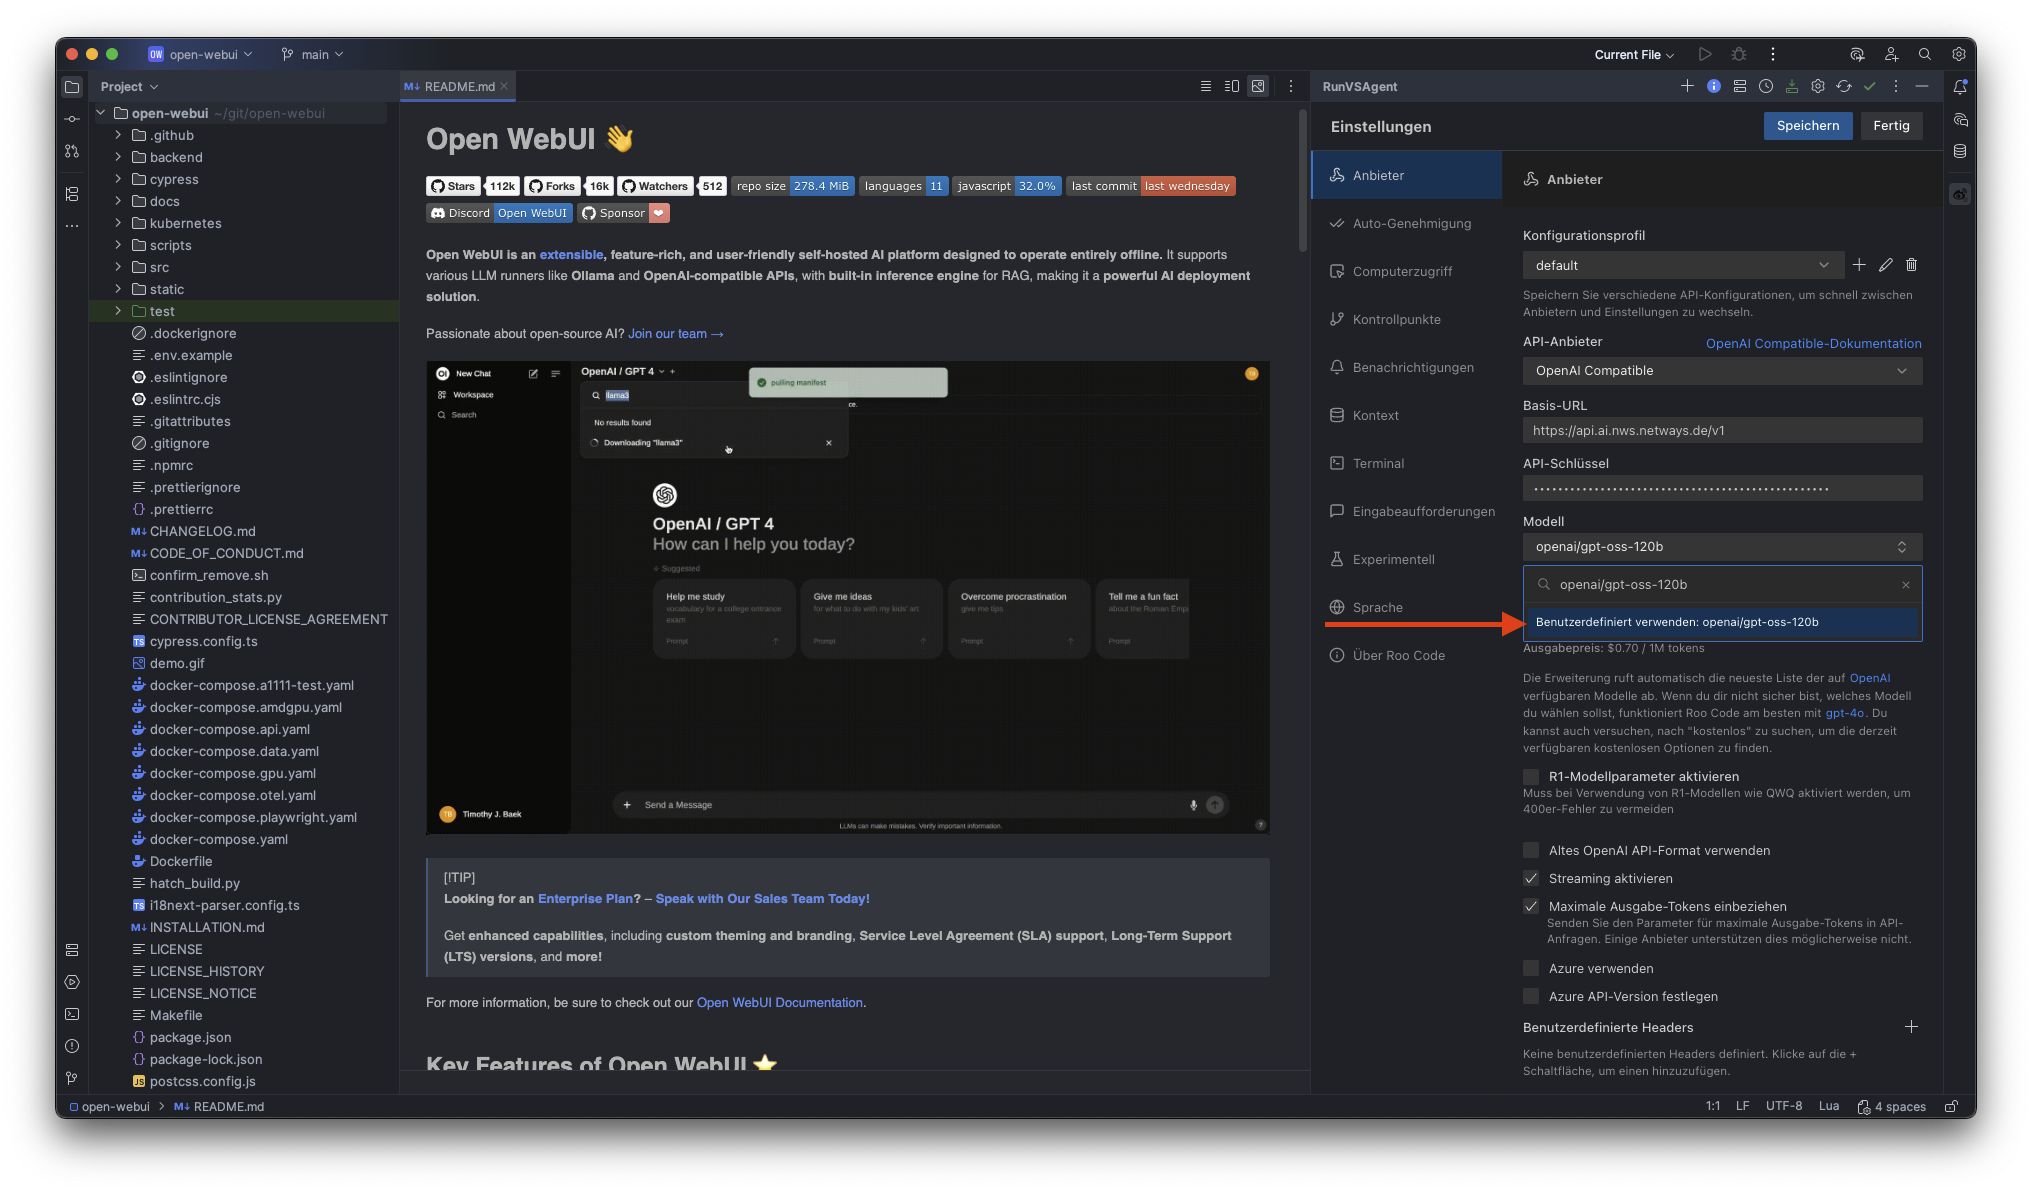This screenshot has width=2032, height=1192.
Task: Open the main branch dropdown
Action: pos(313,55)
